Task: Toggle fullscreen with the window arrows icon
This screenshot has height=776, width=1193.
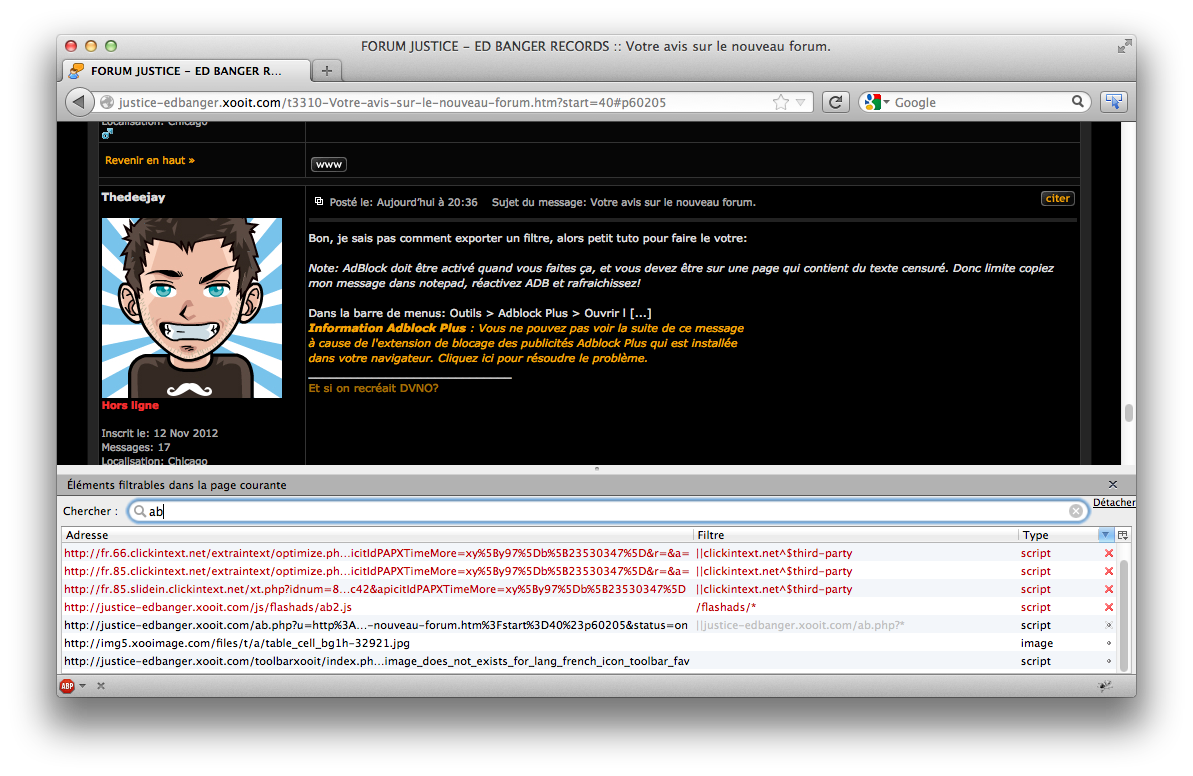Action: pyautogui.click(x=1124, y=46)
